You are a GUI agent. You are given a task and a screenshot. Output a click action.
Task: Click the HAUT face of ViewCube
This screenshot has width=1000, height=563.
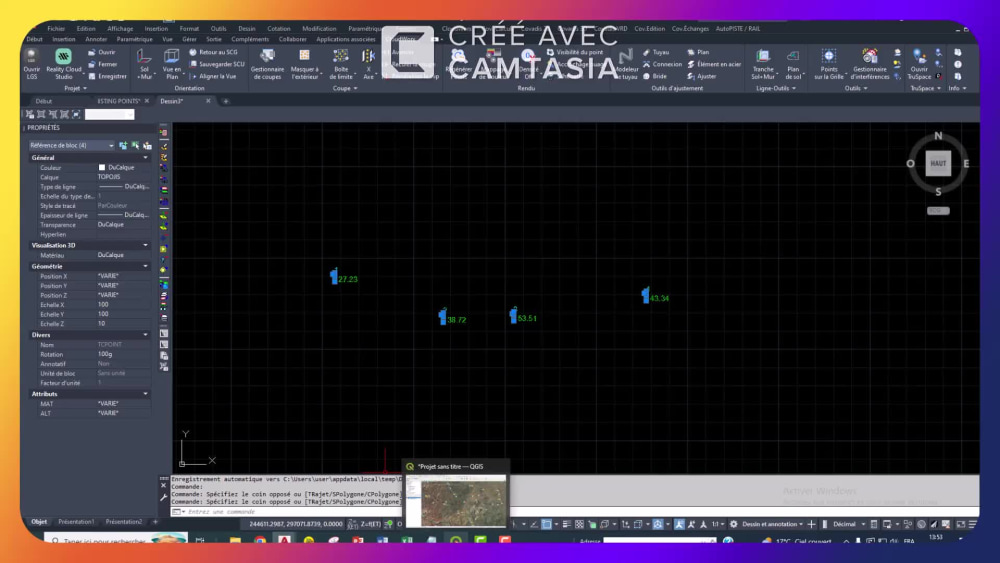click(x=938, y=164)
